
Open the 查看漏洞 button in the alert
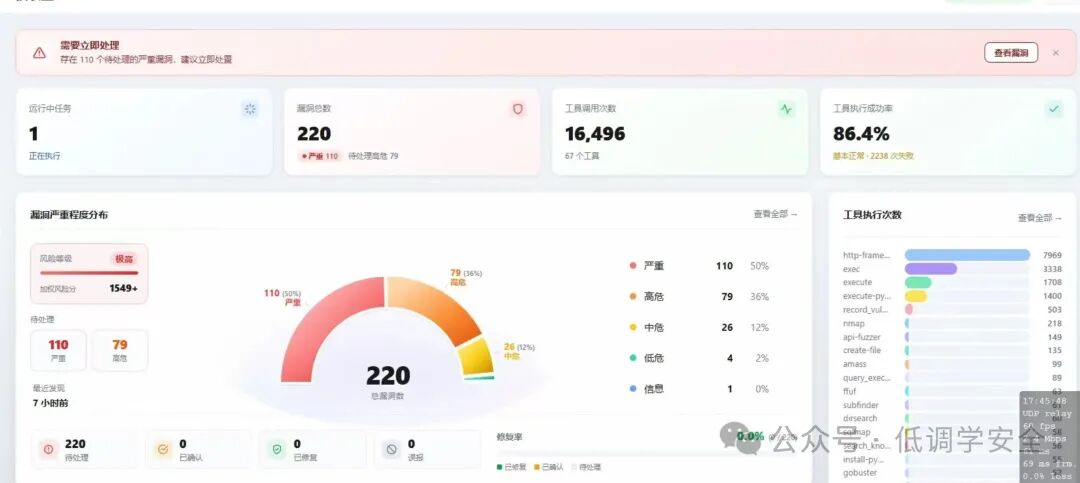(1010, 52)
